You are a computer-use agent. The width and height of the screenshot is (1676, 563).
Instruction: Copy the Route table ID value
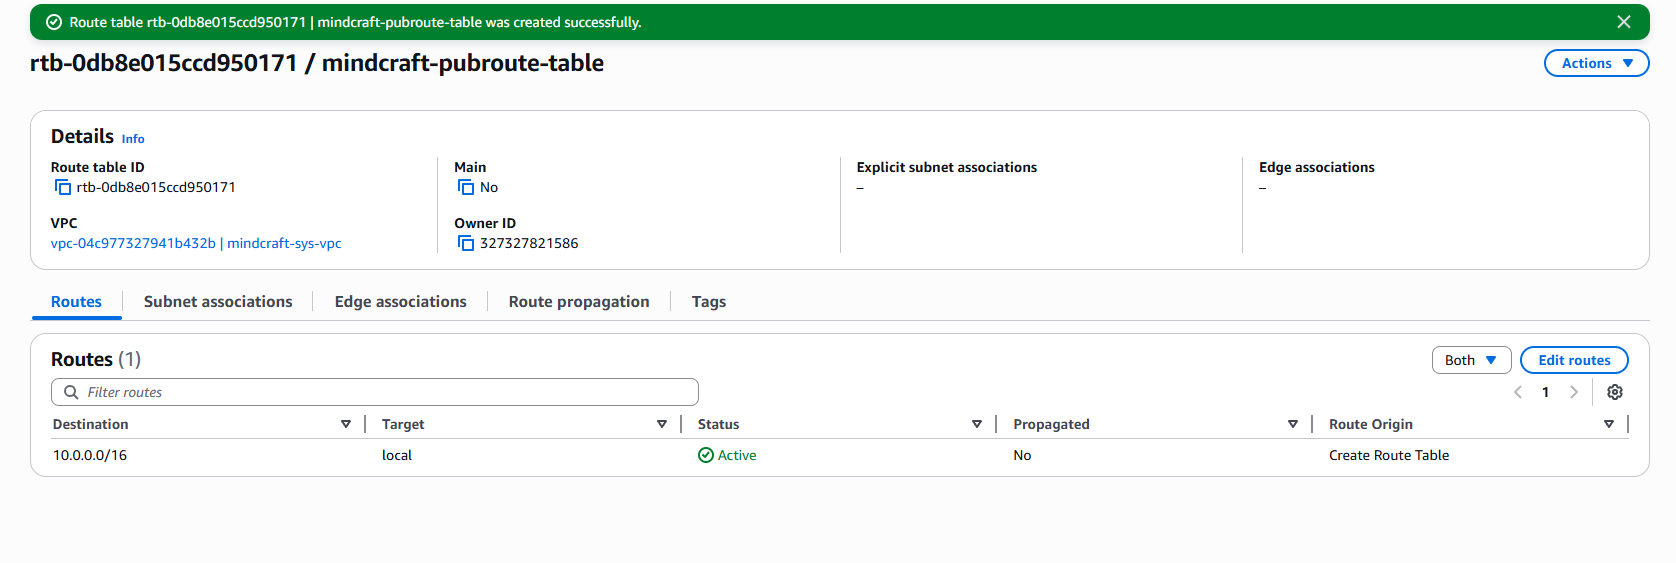[63, 188]
